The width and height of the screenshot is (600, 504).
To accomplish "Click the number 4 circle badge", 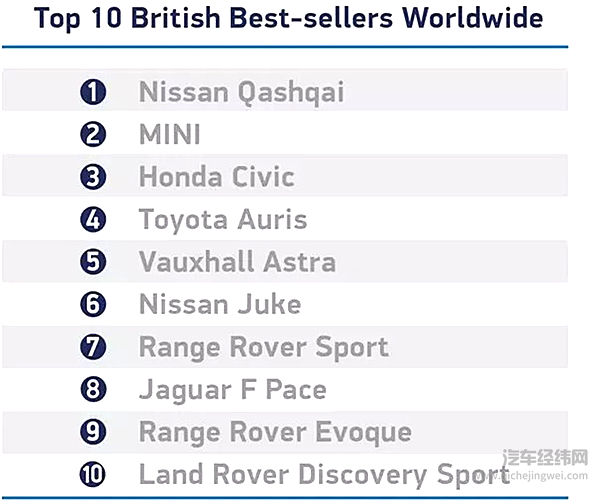I will pyautogui.click(x=93, y=220).
